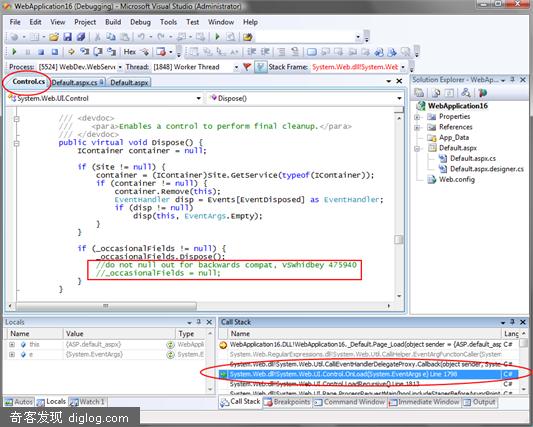The width and height of the screenshot is (533, 427).
Task: Switch to the Autos tab
Action: coord(19,402)
